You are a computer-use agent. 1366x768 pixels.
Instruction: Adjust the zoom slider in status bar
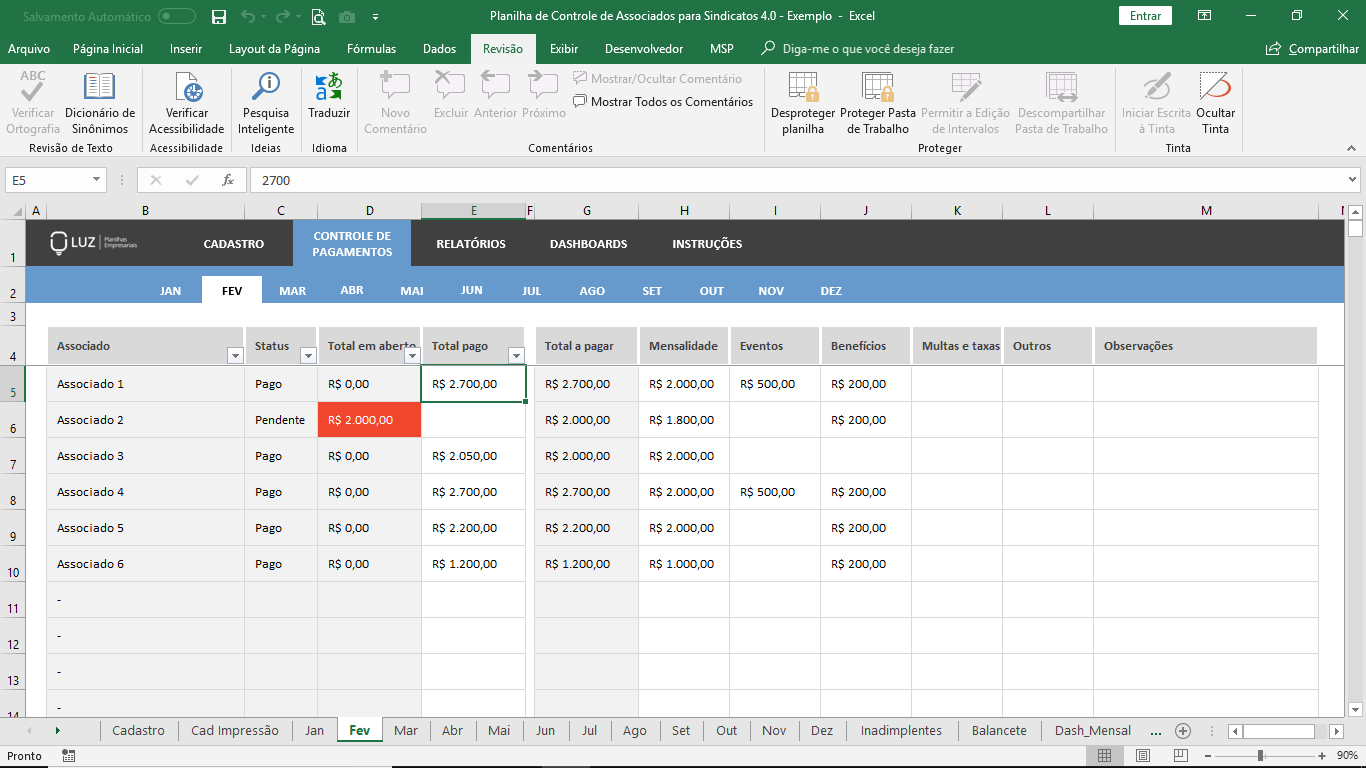[x=1261, y=756]
